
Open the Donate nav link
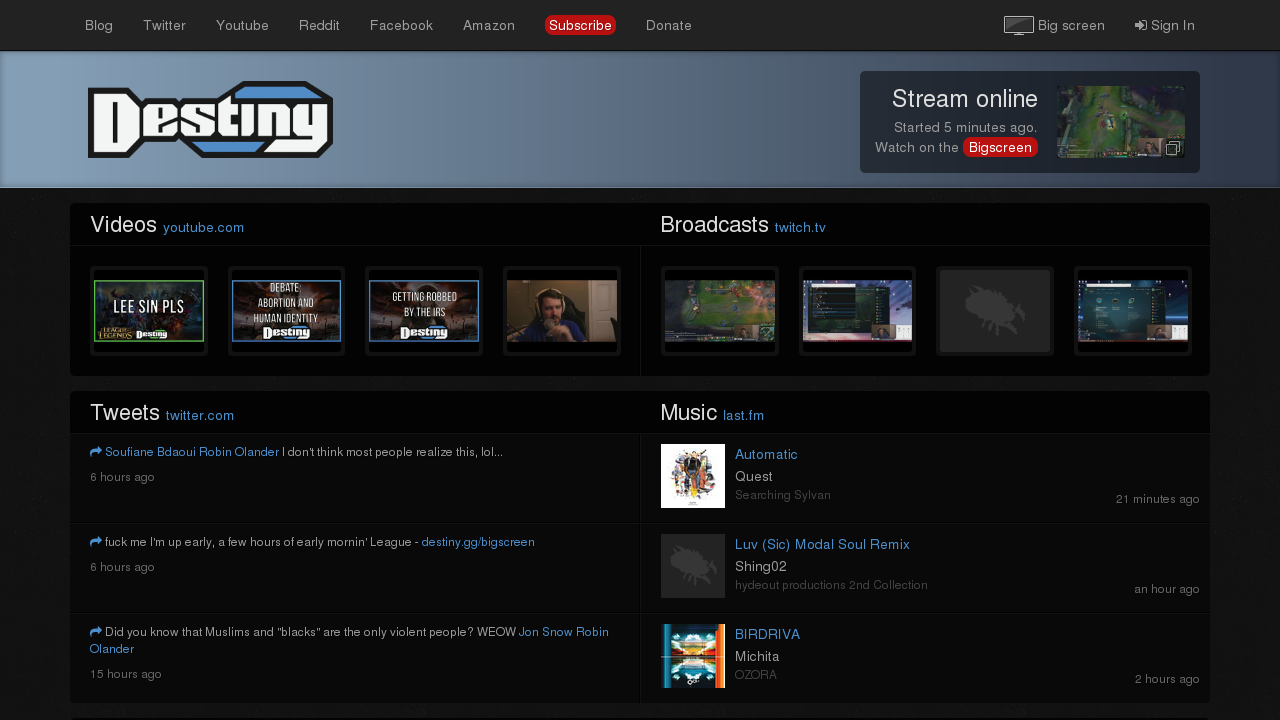pos(669,26)
